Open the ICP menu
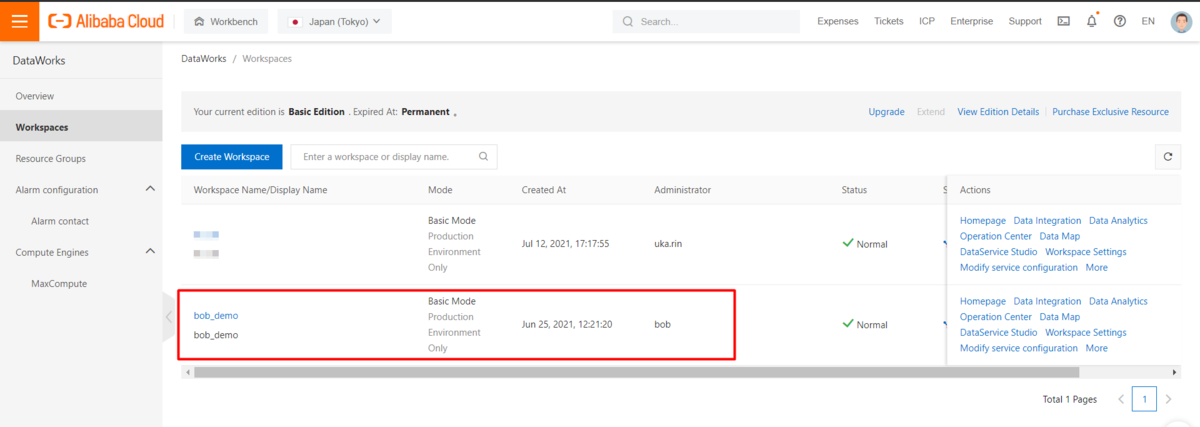 click(x=927, y=21)
